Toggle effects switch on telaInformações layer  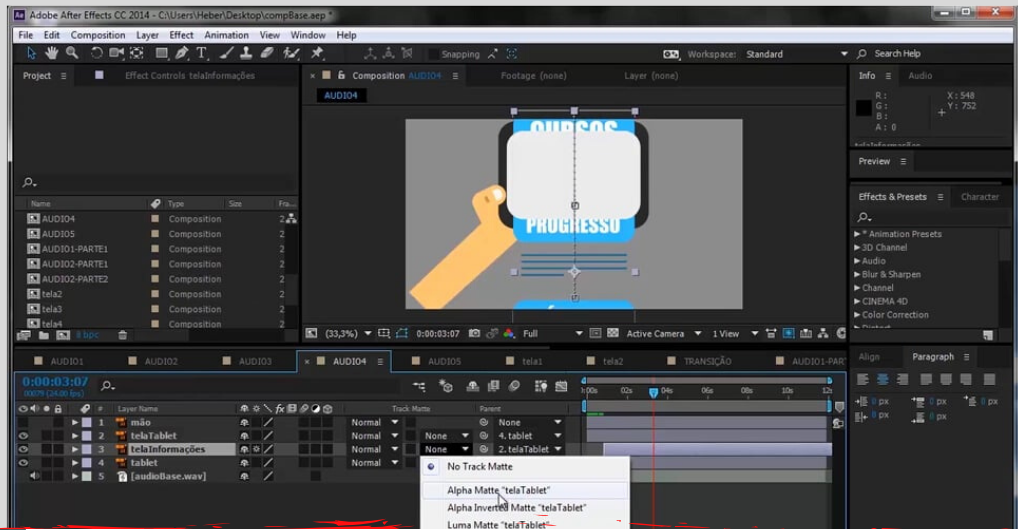(x=256, y=449)
